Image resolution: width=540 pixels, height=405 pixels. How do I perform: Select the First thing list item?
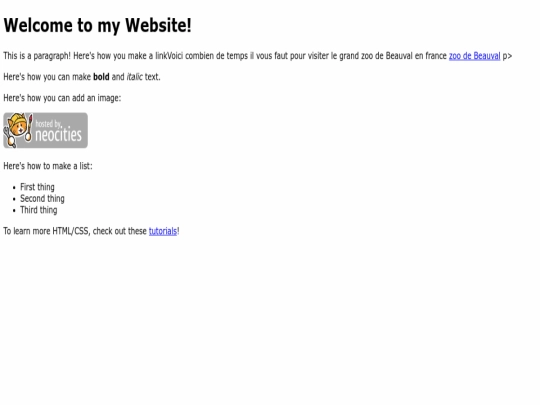pos(37,187)
